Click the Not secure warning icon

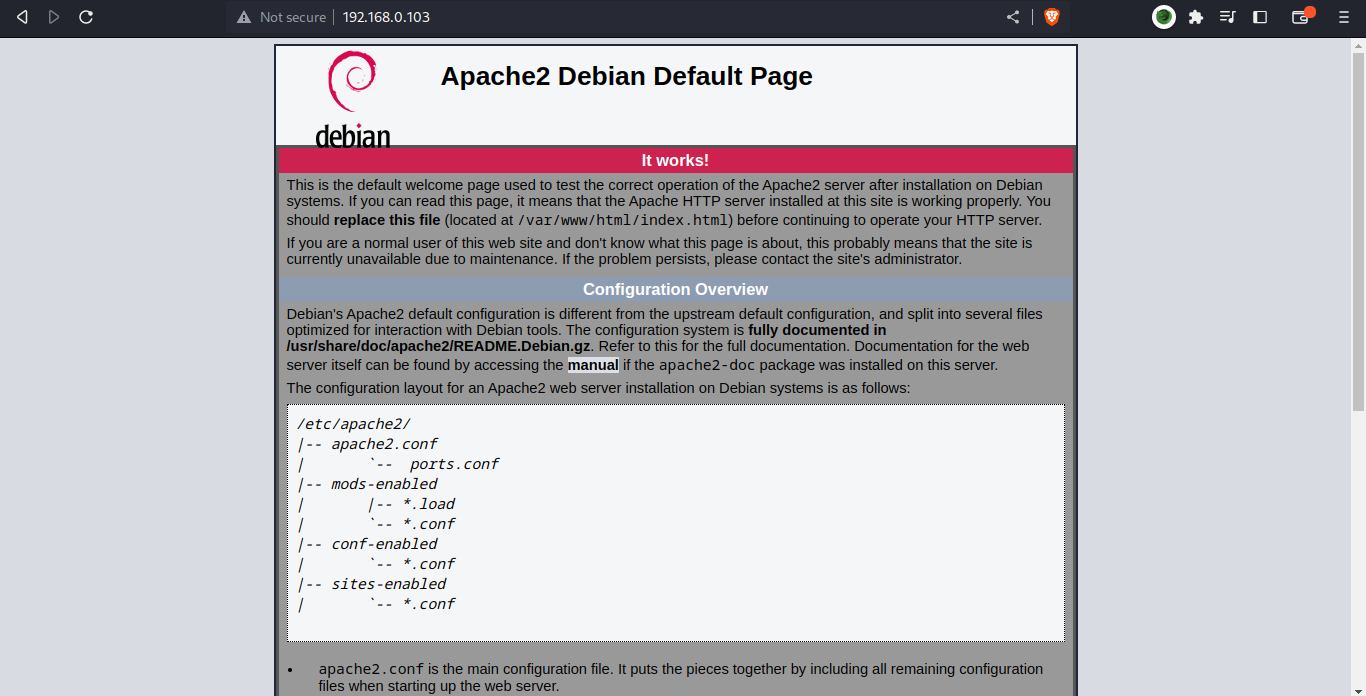[243, 17]
